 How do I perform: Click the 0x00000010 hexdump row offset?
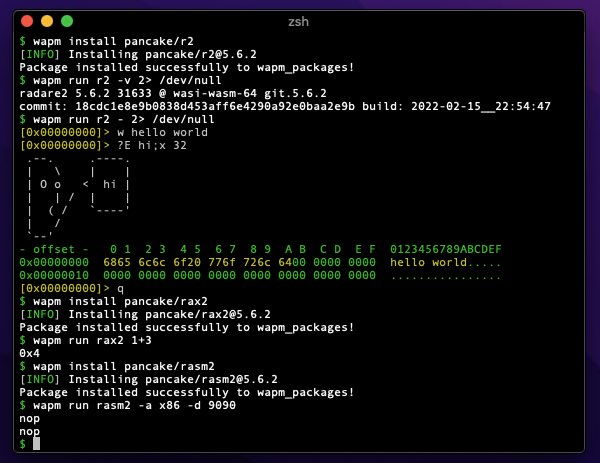(54, 276)
